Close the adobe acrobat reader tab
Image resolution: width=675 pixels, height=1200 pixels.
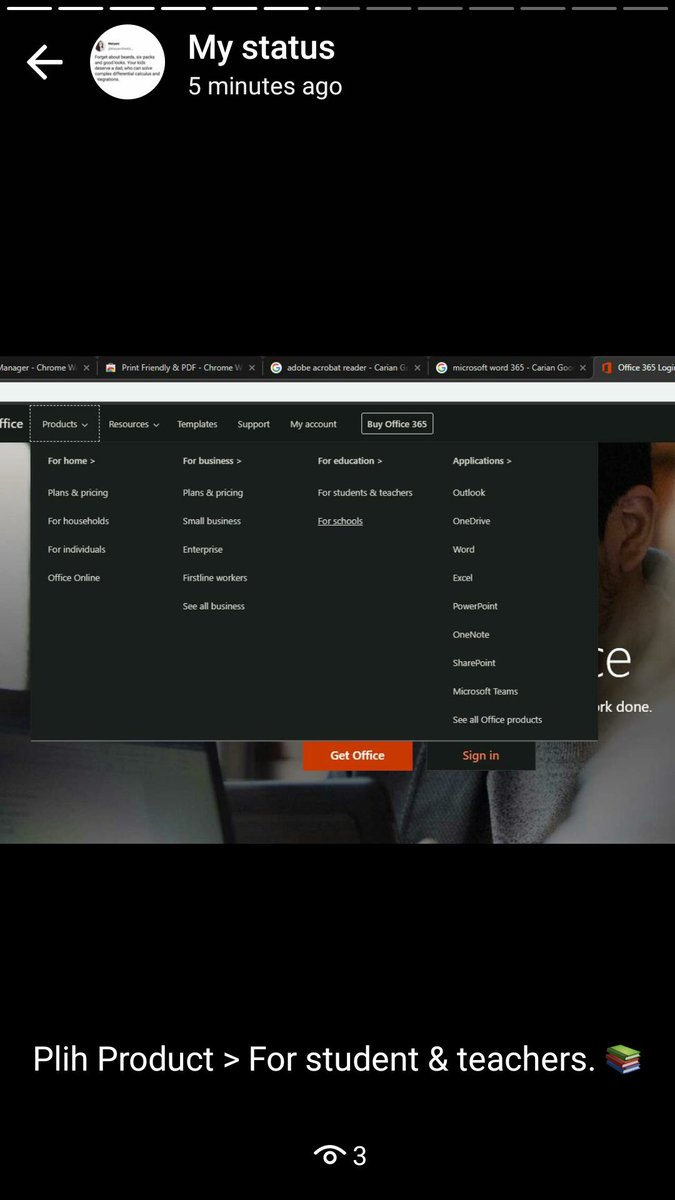pos(419,368)
